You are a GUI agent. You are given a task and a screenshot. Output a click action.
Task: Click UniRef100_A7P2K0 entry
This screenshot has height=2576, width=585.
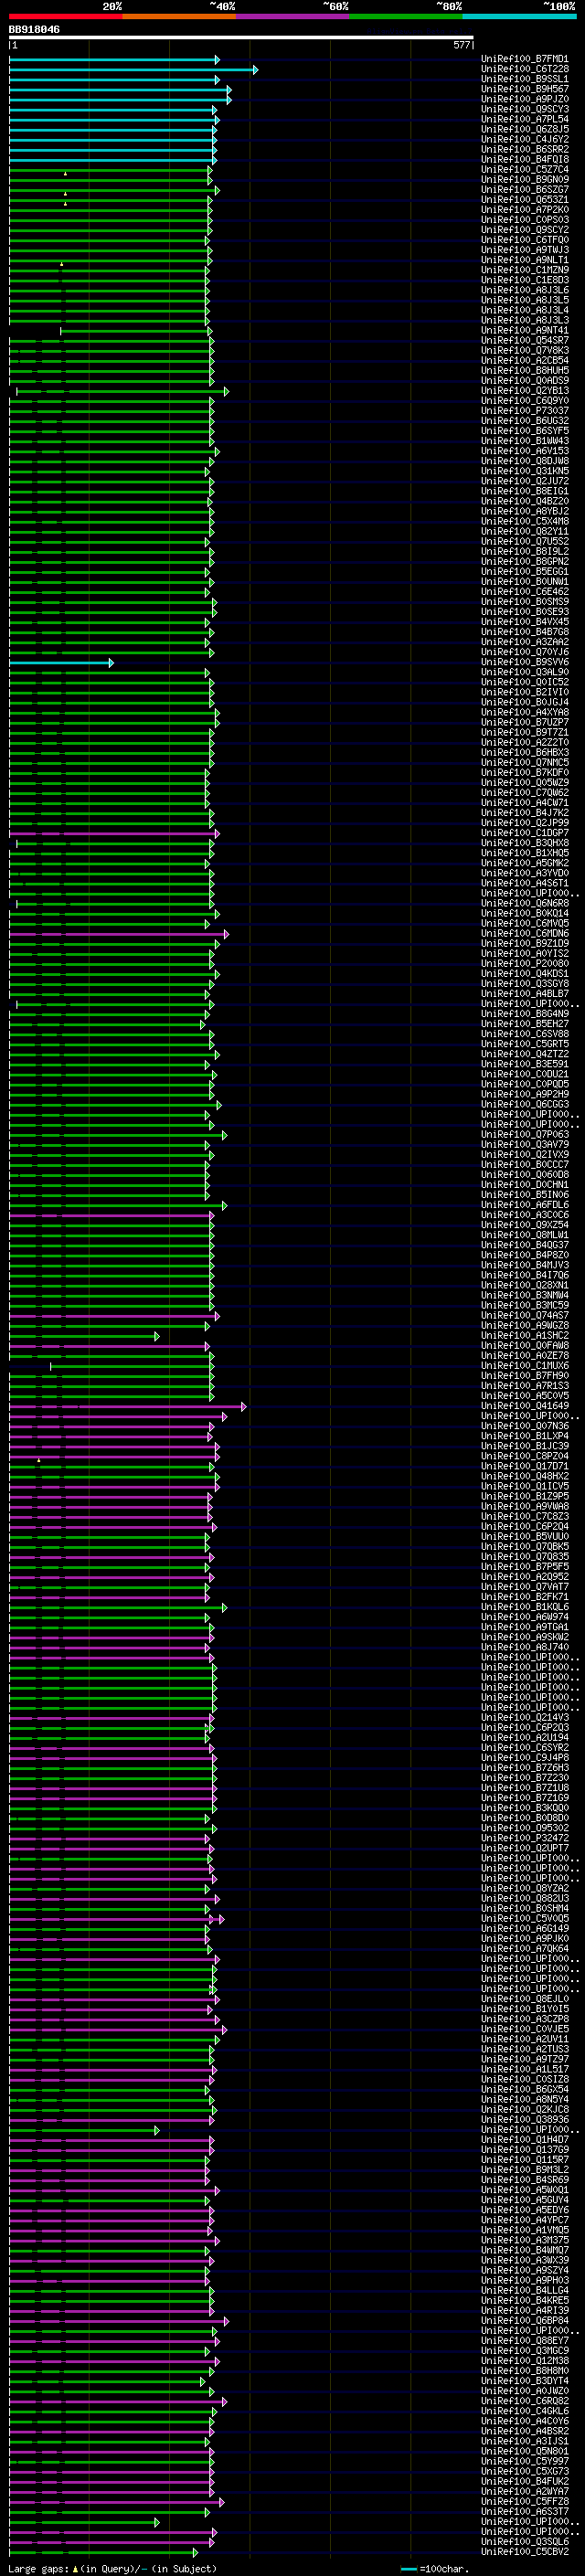coord(525,210)
